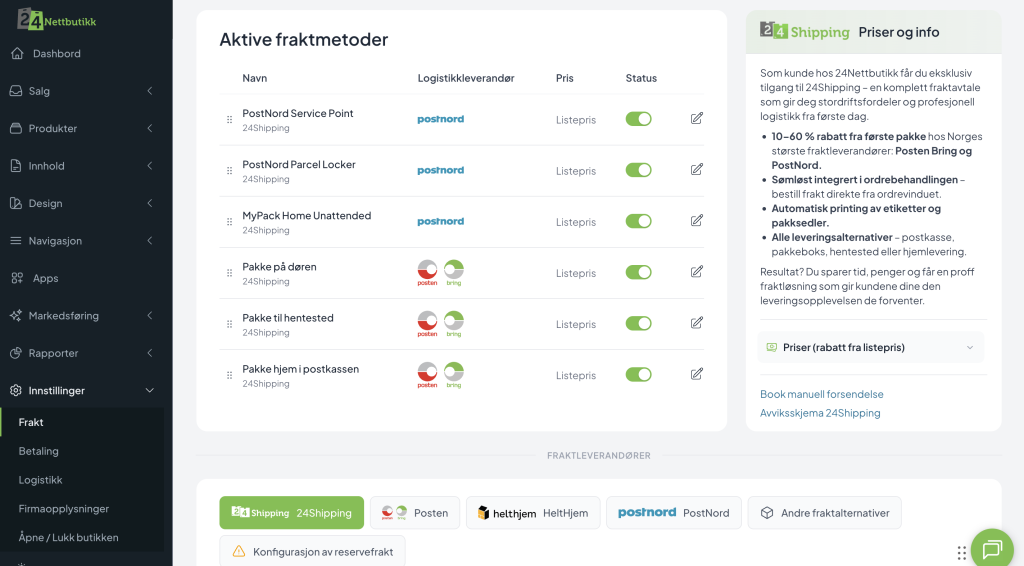Disable PostNord Parcel Locker toggle
The image size is (1024, 566).
pyautogui.click(x=638, y=170)
